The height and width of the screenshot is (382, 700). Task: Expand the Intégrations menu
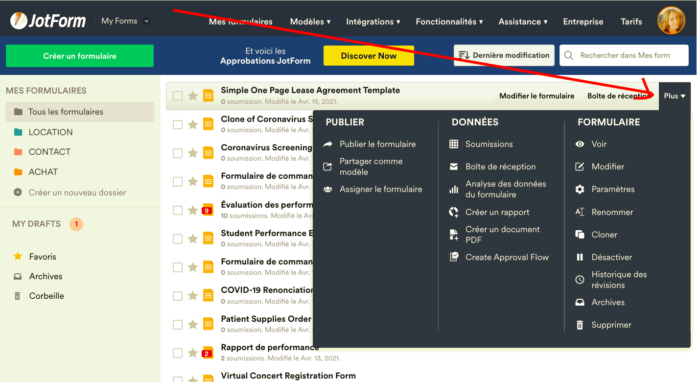[x=373, y=21]
